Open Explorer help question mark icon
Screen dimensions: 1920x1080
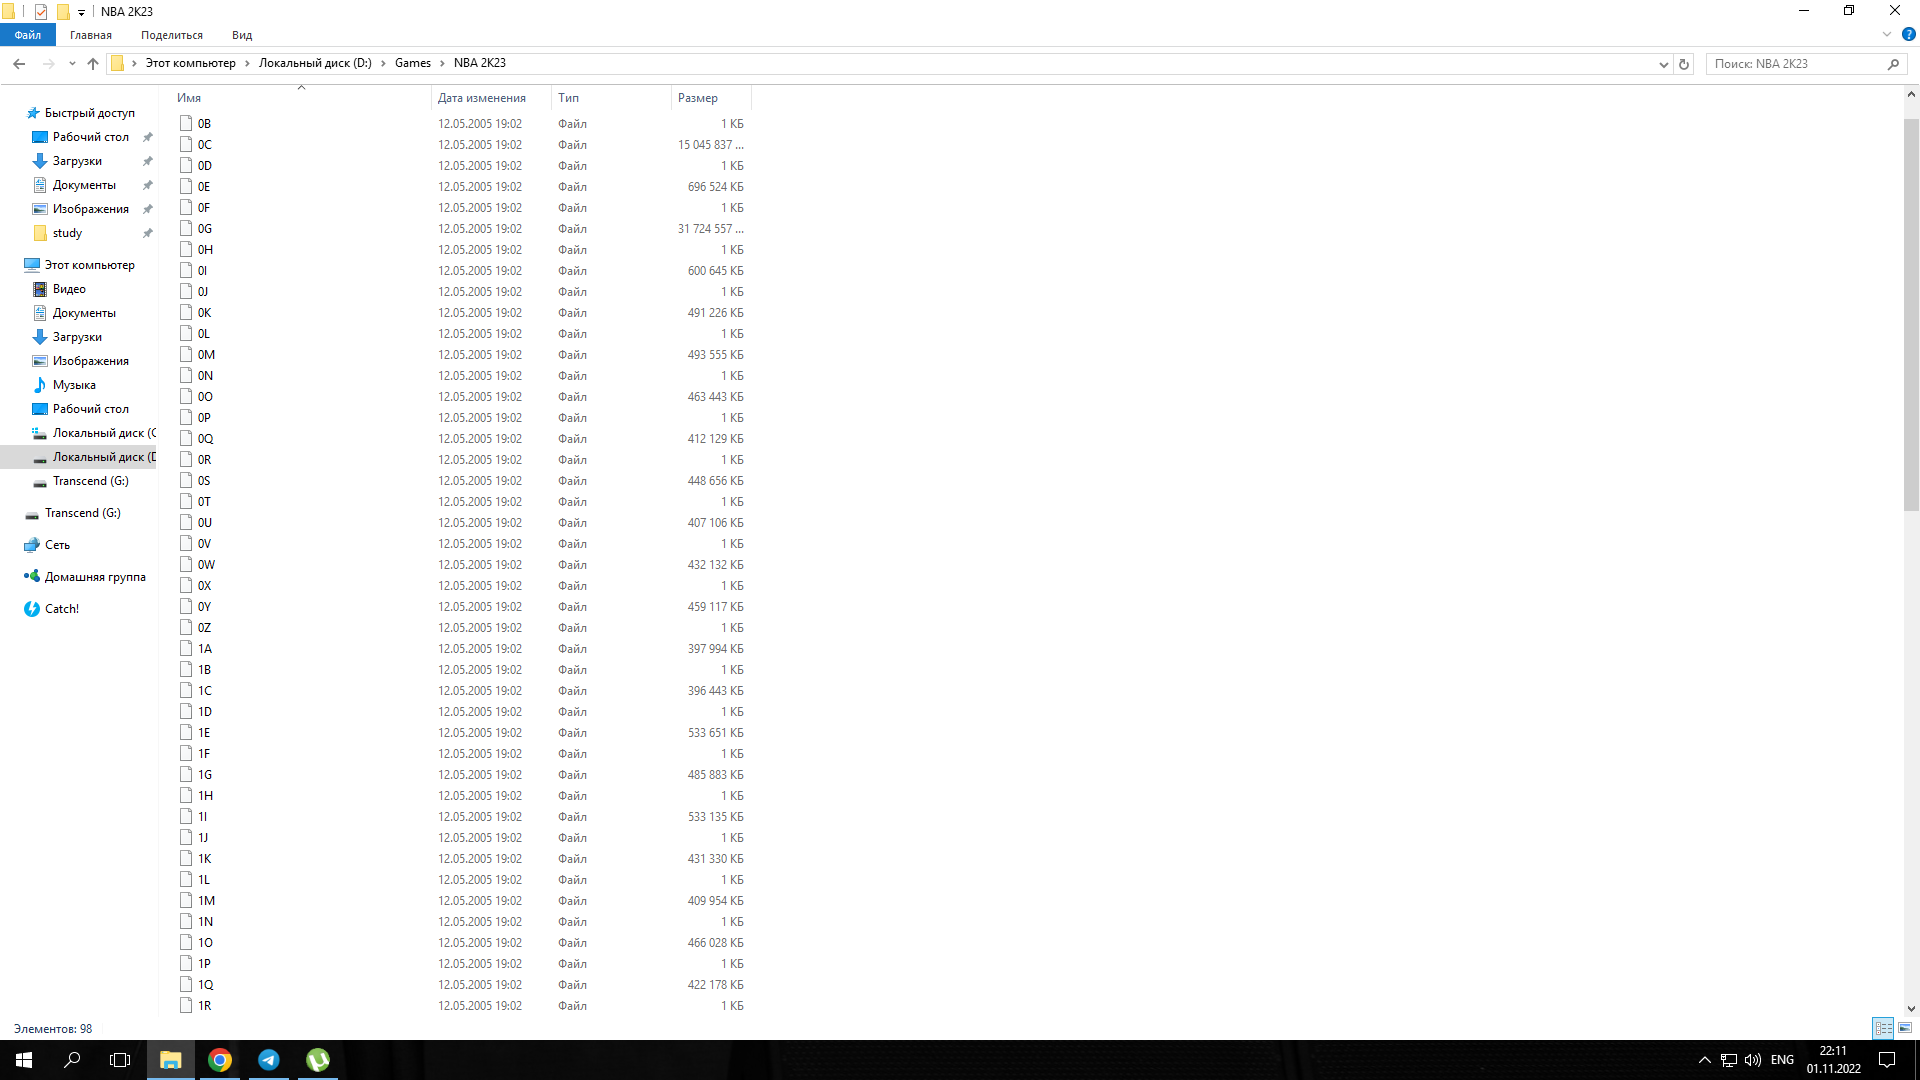point(1908,34)
